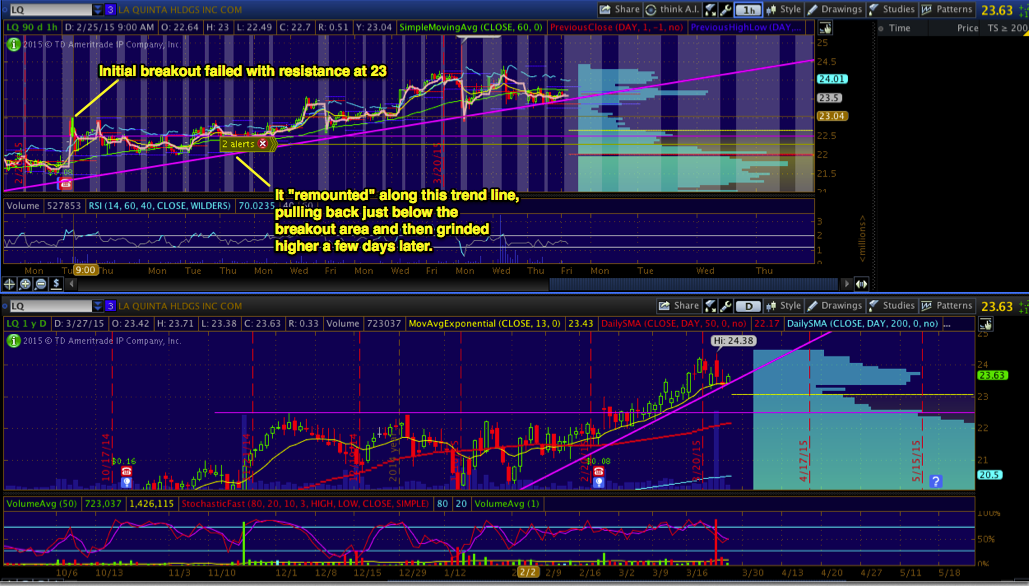The image size is (1029, 586).
Task: Click the blue link number 3 in lower chart
Action: pyautogui.click(x=110, y=306)
